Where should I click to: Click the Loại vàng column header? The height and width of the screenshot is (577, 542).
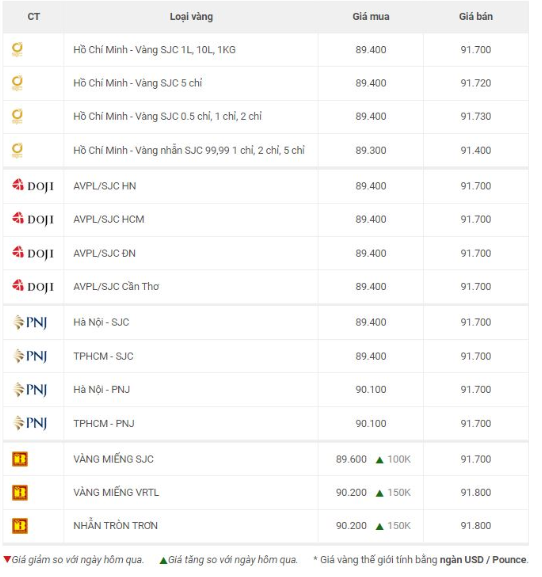[x=191, y=17]
